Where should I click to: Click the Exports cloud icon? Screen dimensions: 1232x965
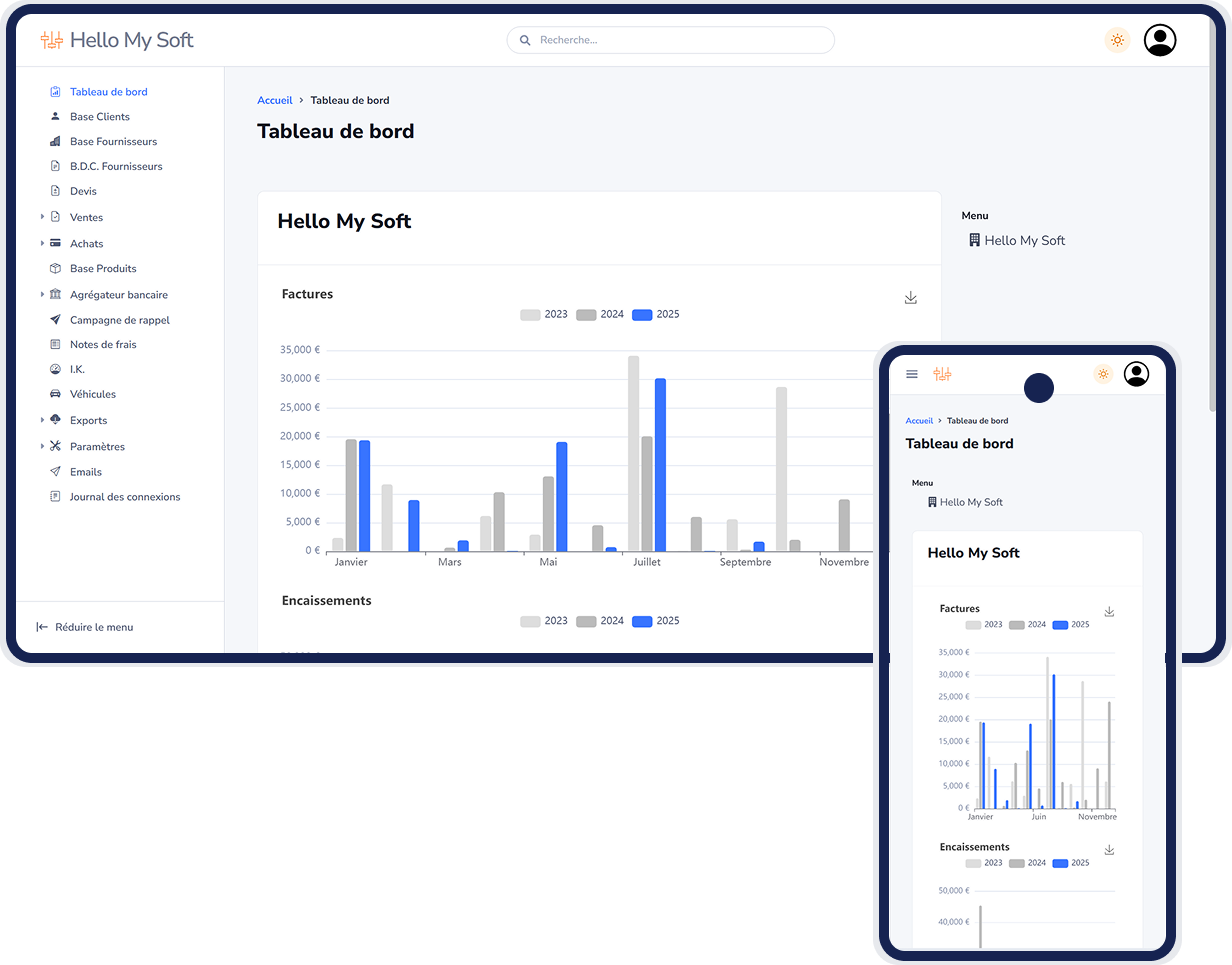point(56,420)
